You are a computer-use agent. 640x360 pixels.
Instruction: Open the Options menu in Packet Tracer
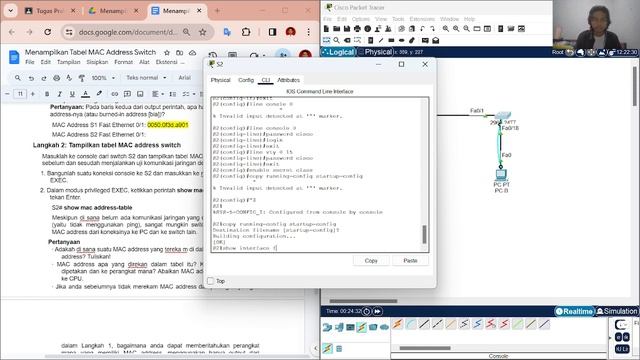[x=360, y=19]
